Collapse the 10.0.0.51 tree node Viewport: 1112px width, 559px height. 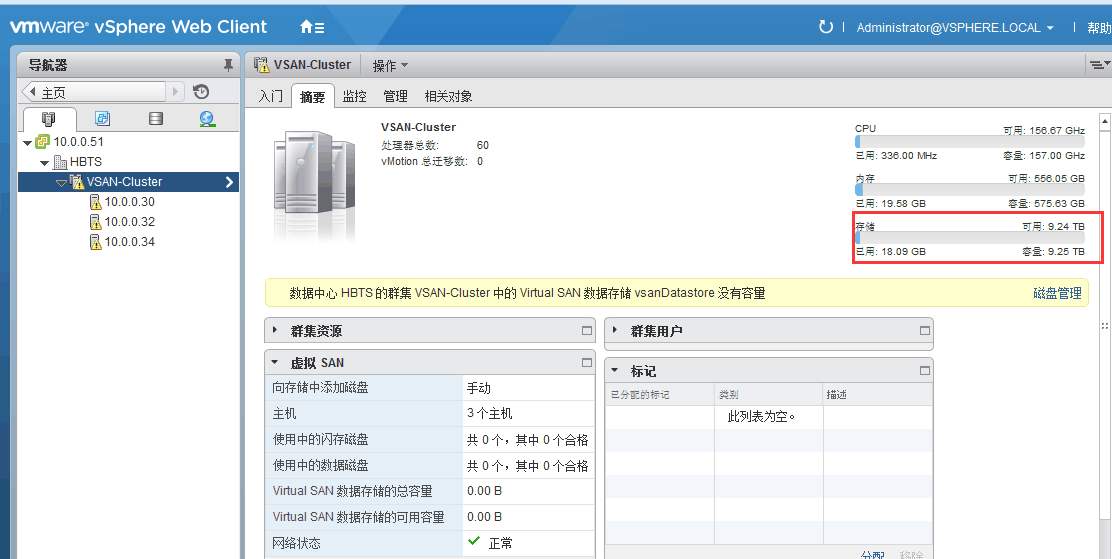click(28, 143)
